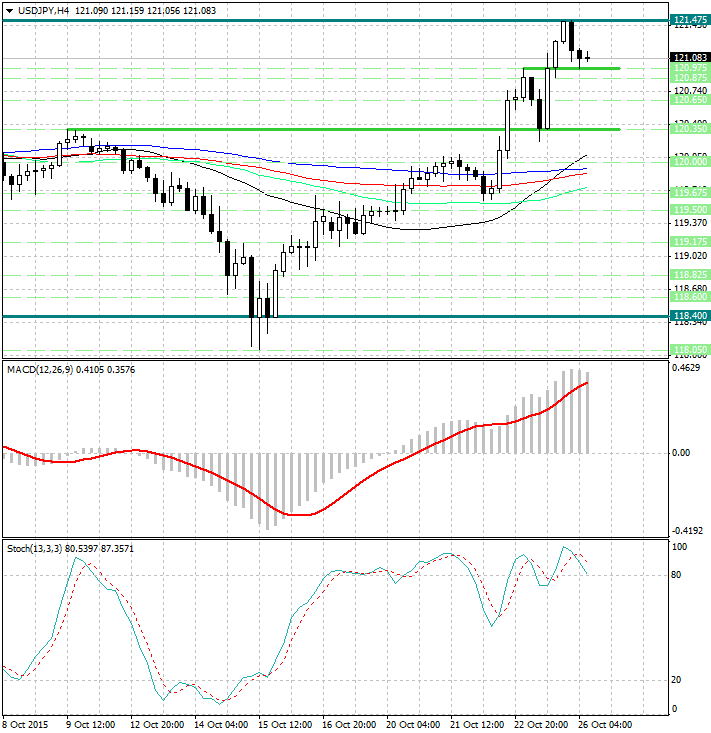The width and height of the screenshot is (711, 733).
Task: Select the USDJPY,H4 chart title text
Action: click(x=43, y=10)
